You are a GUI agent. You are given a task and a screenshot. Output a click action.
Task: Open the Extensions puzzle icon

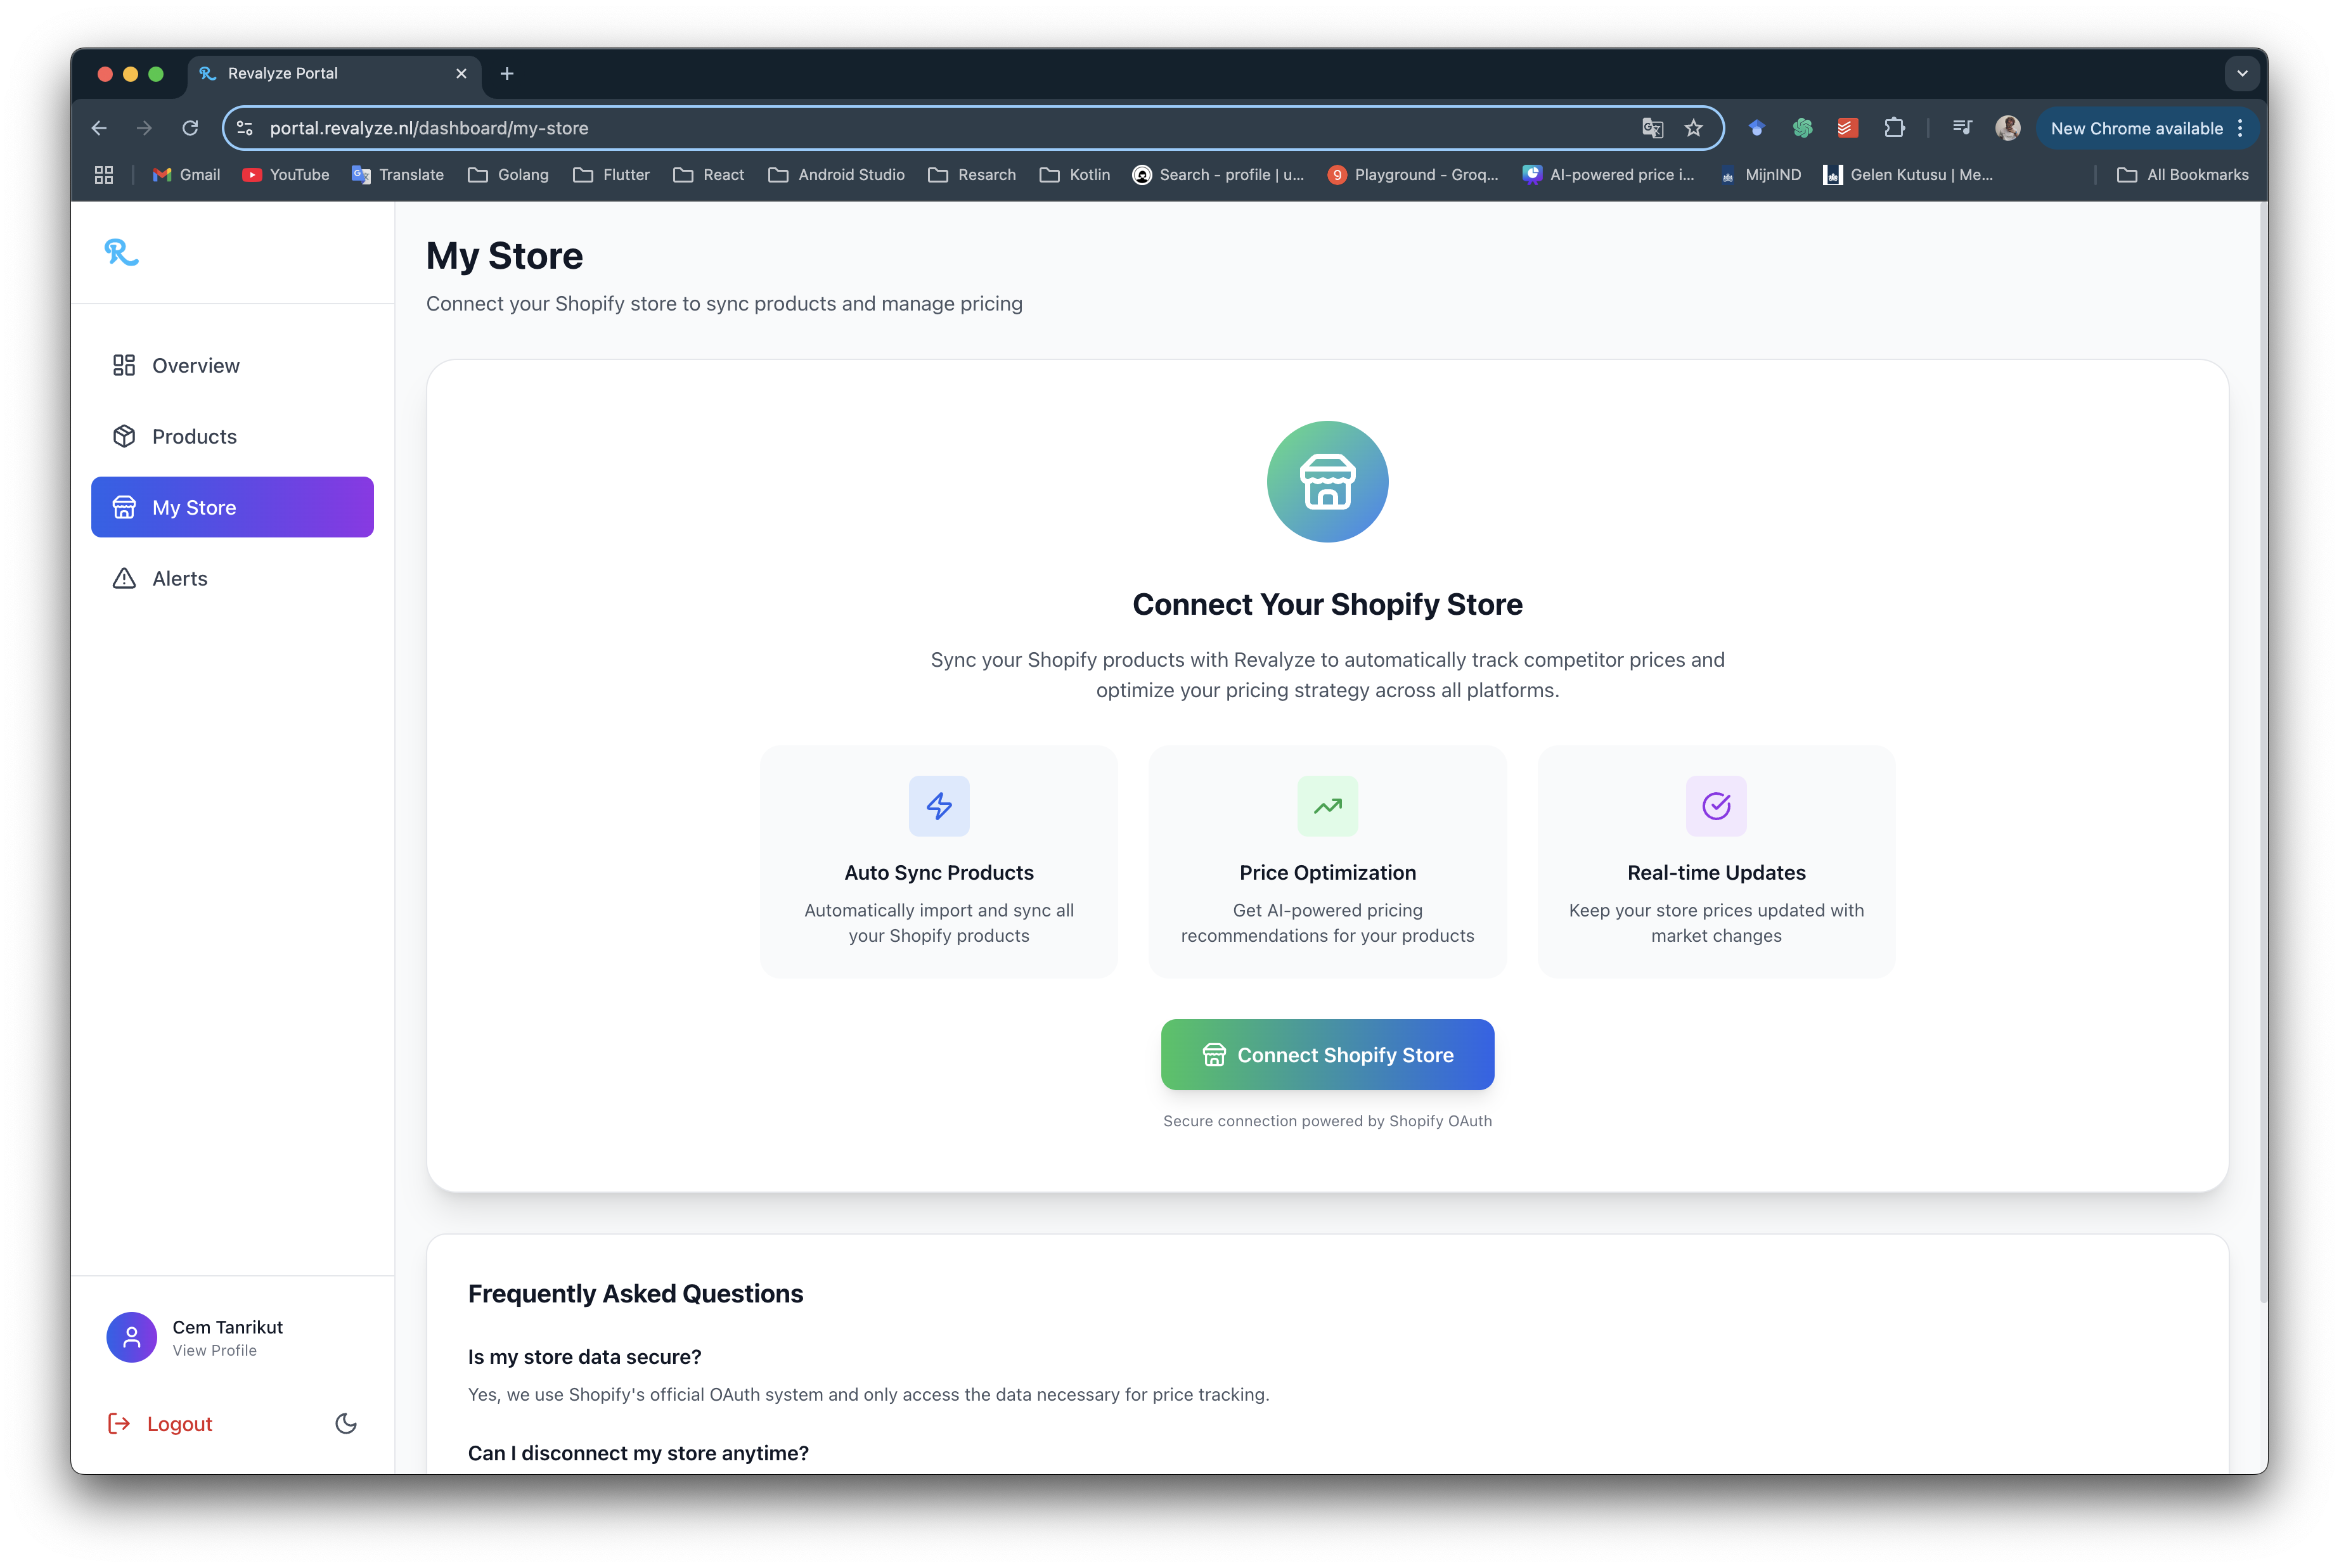coord(1894,128)
